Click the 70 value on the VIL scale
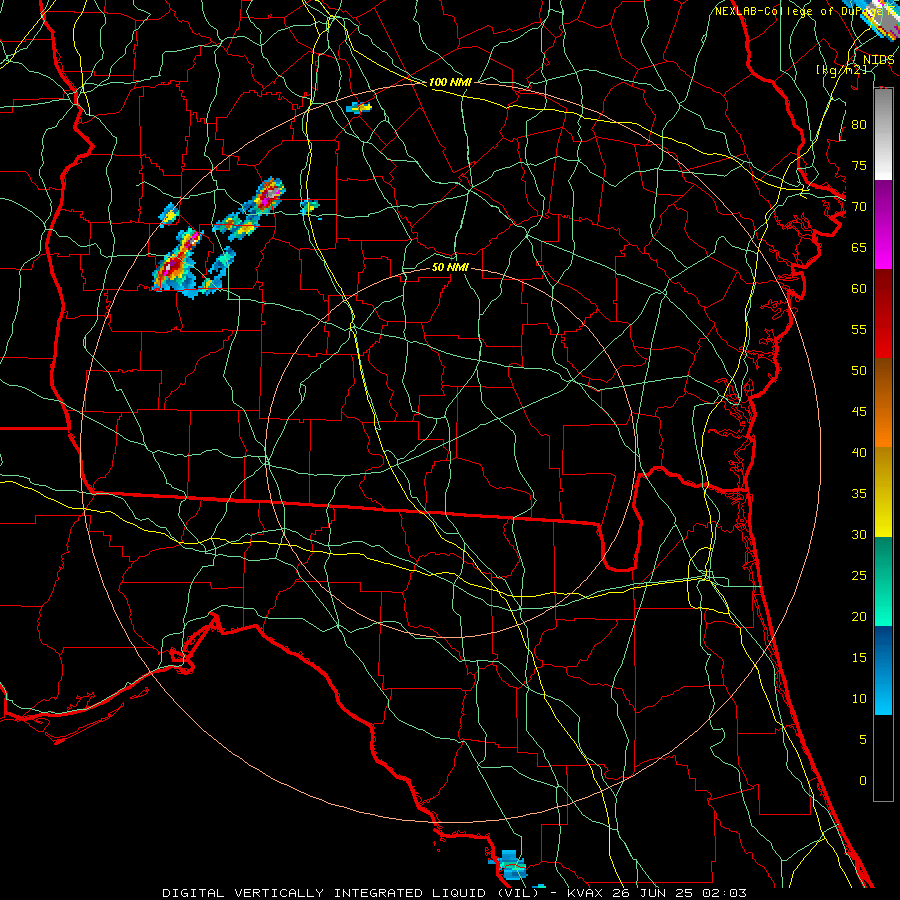The width and height of the screenshot is (900, 900). pyautogui.click(x=859, y=207)
